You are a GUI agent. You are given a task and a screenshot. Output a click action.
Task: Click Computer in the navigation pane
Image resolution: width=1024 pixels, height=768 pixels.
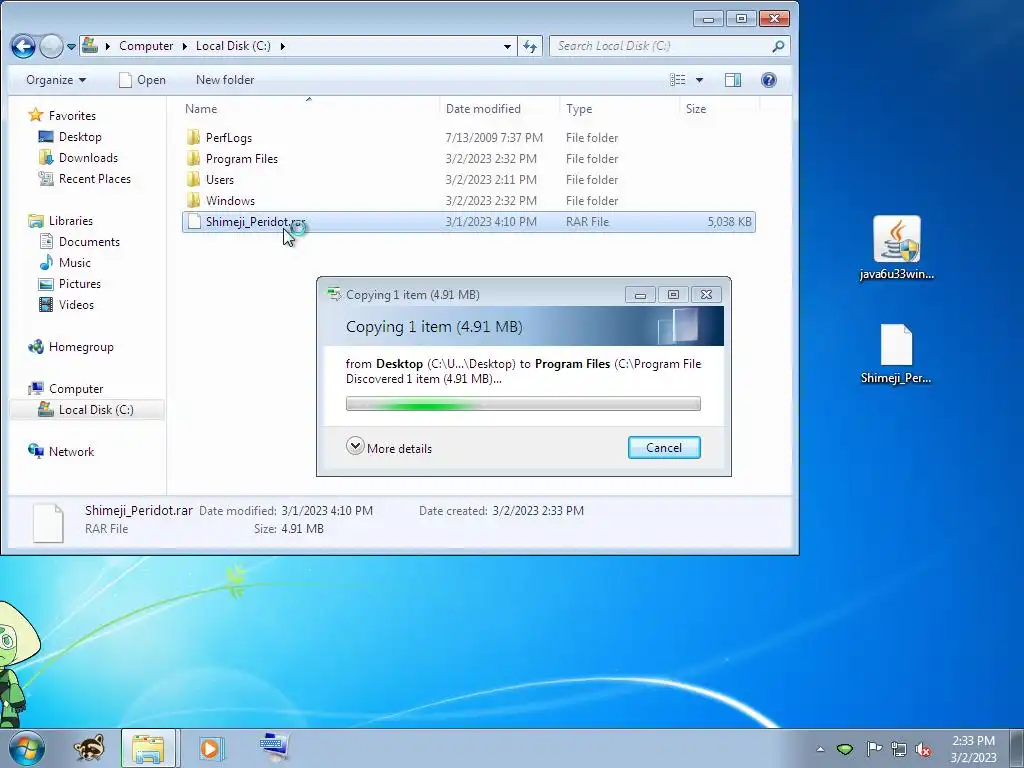click(65, 389)
